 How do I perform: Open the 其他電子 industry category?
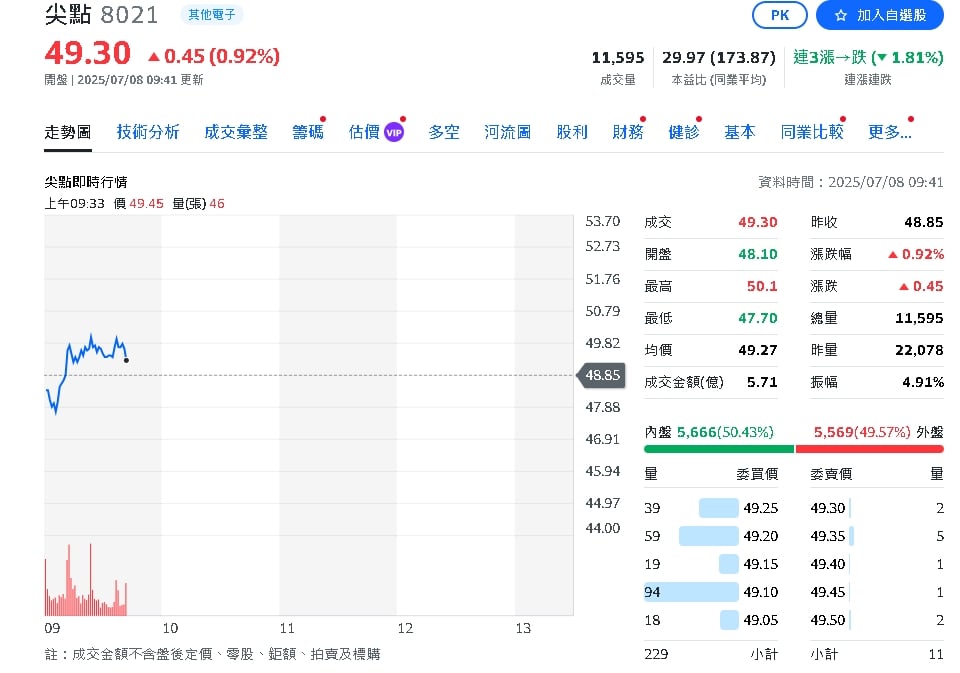click(x=211, y=15)
